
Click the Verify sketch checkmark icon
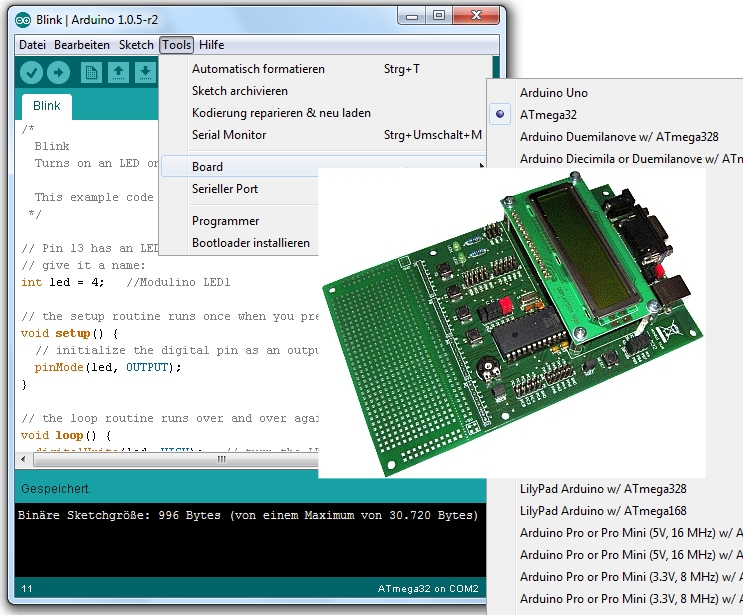point(31,72)
